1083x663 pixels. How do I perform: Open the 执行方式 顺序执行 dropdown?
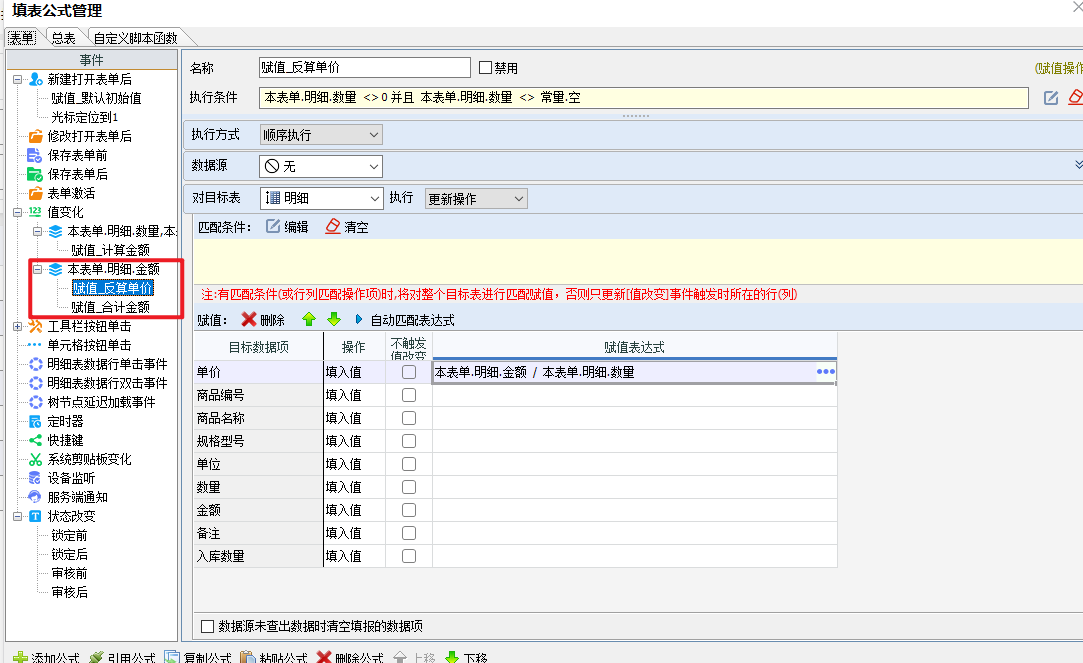point(321,135)
